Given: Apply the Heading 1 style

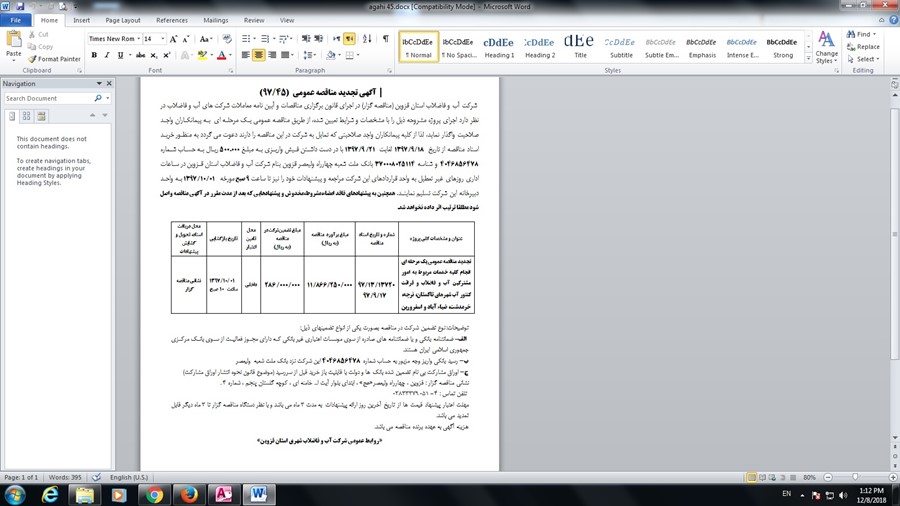Looking at the screenshot, I should coord(499,46).
